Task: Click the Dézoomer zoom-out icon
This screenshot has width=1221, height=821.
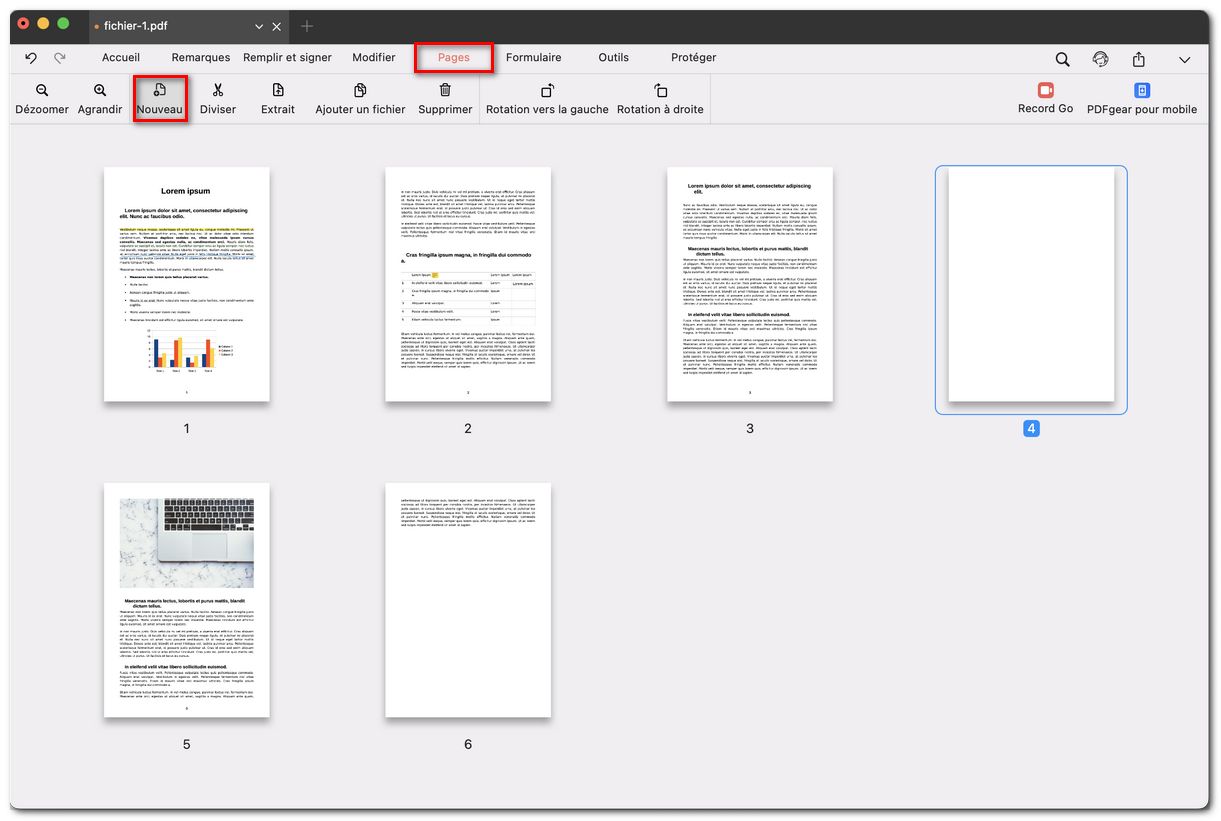Action: (42, 91)
